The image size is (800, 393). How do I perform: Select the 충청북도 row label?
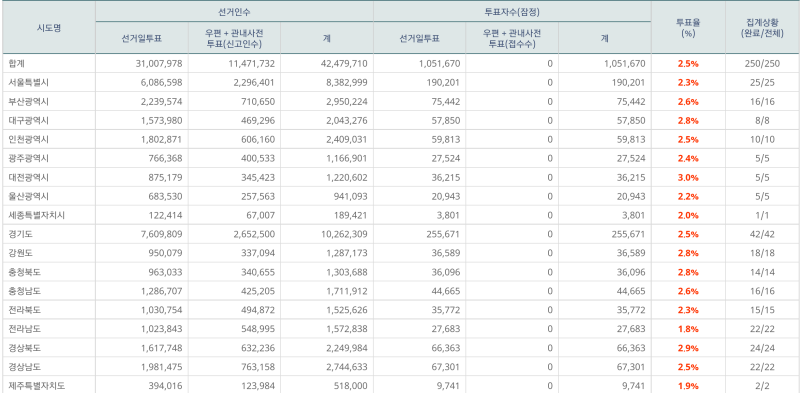[24, 272]
